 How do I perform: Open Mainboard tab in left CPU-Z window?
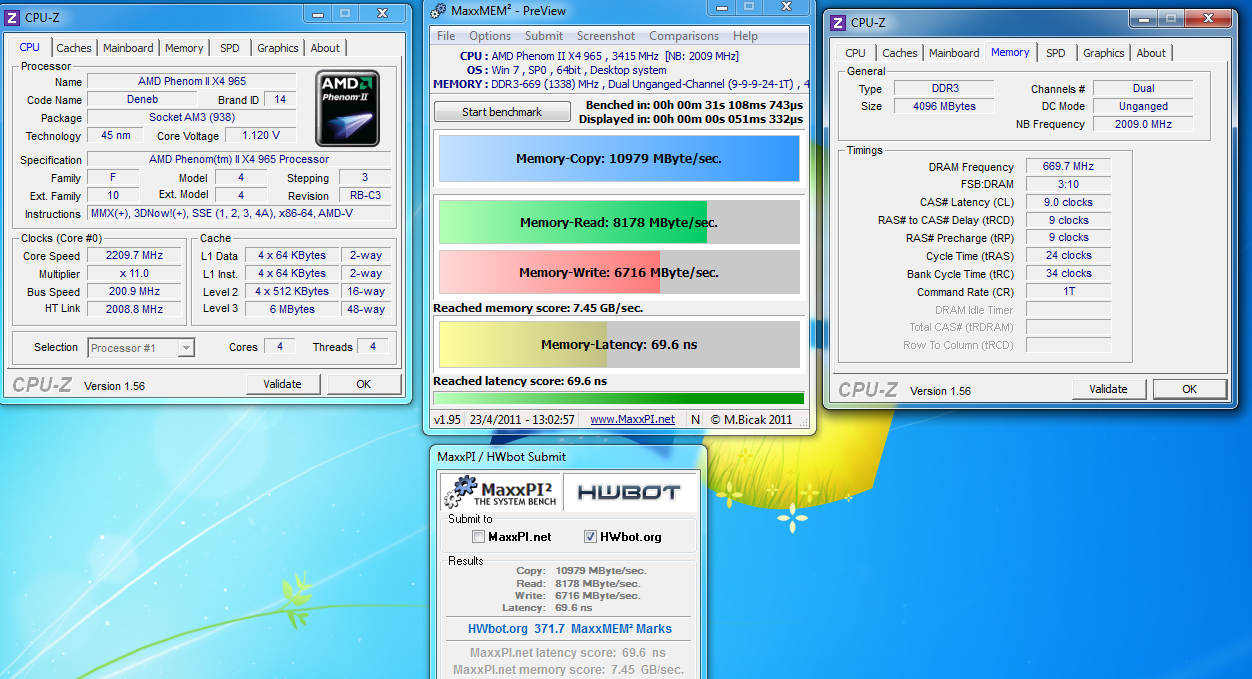tap(128, 48)
